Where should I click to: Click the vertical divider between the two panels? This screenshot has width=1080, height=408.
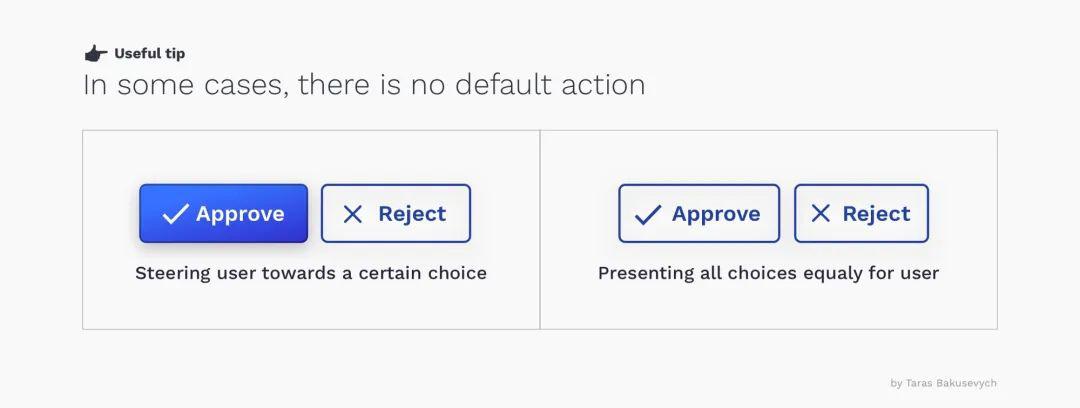coord(540,230)
